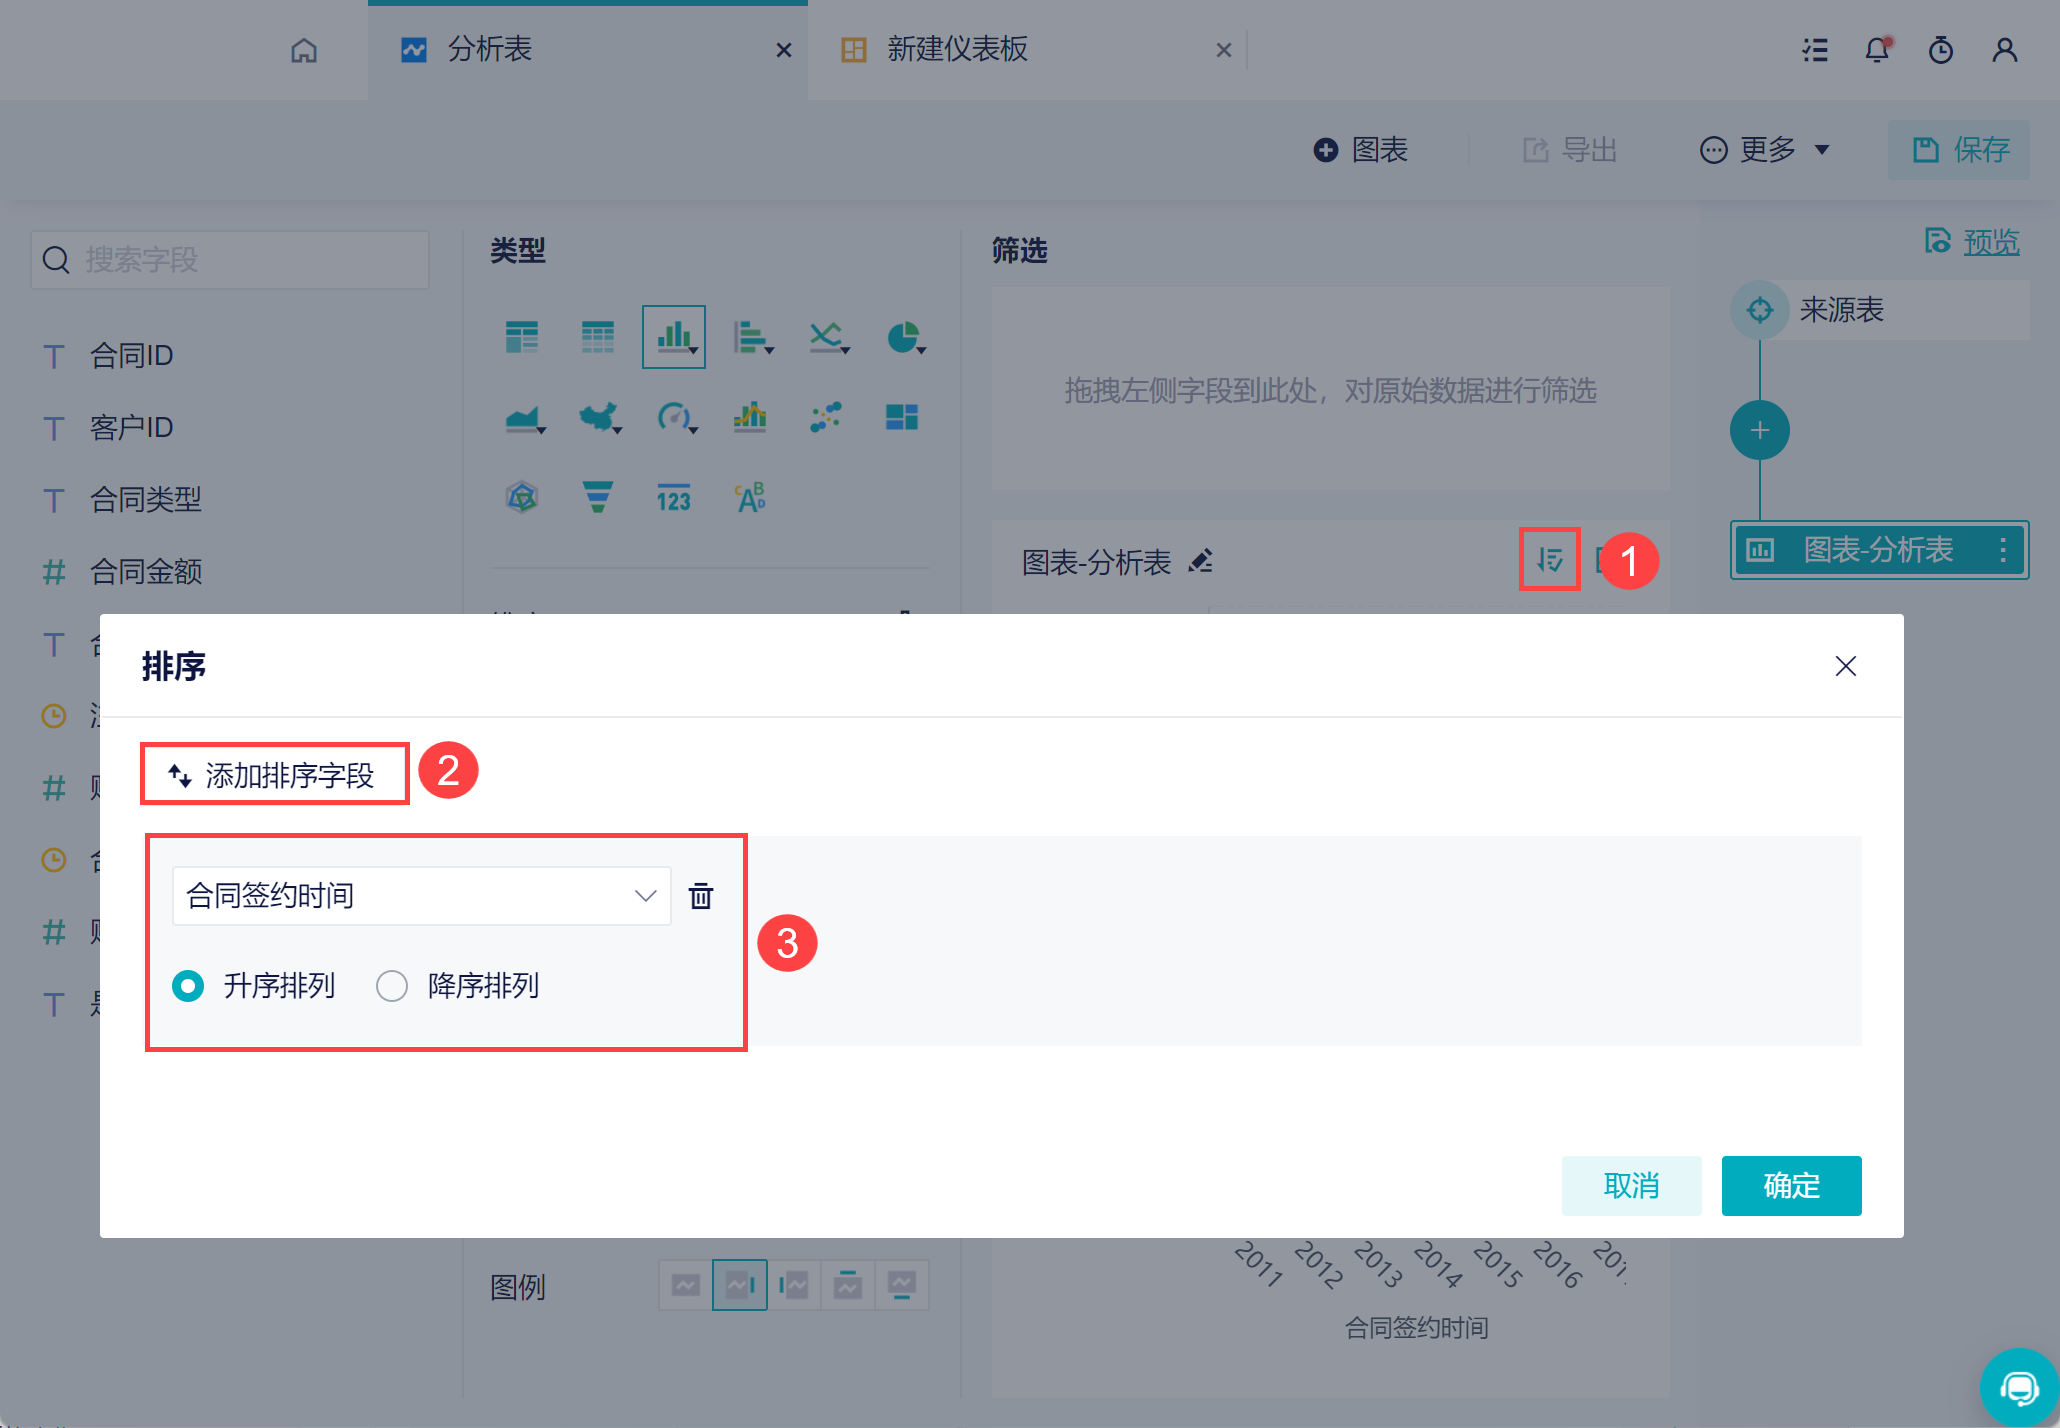The height and width of the screenshot is (1428, 2060).
Task: Open the 合同签约时间 field dropdown
Action: [x=421, y=896]
